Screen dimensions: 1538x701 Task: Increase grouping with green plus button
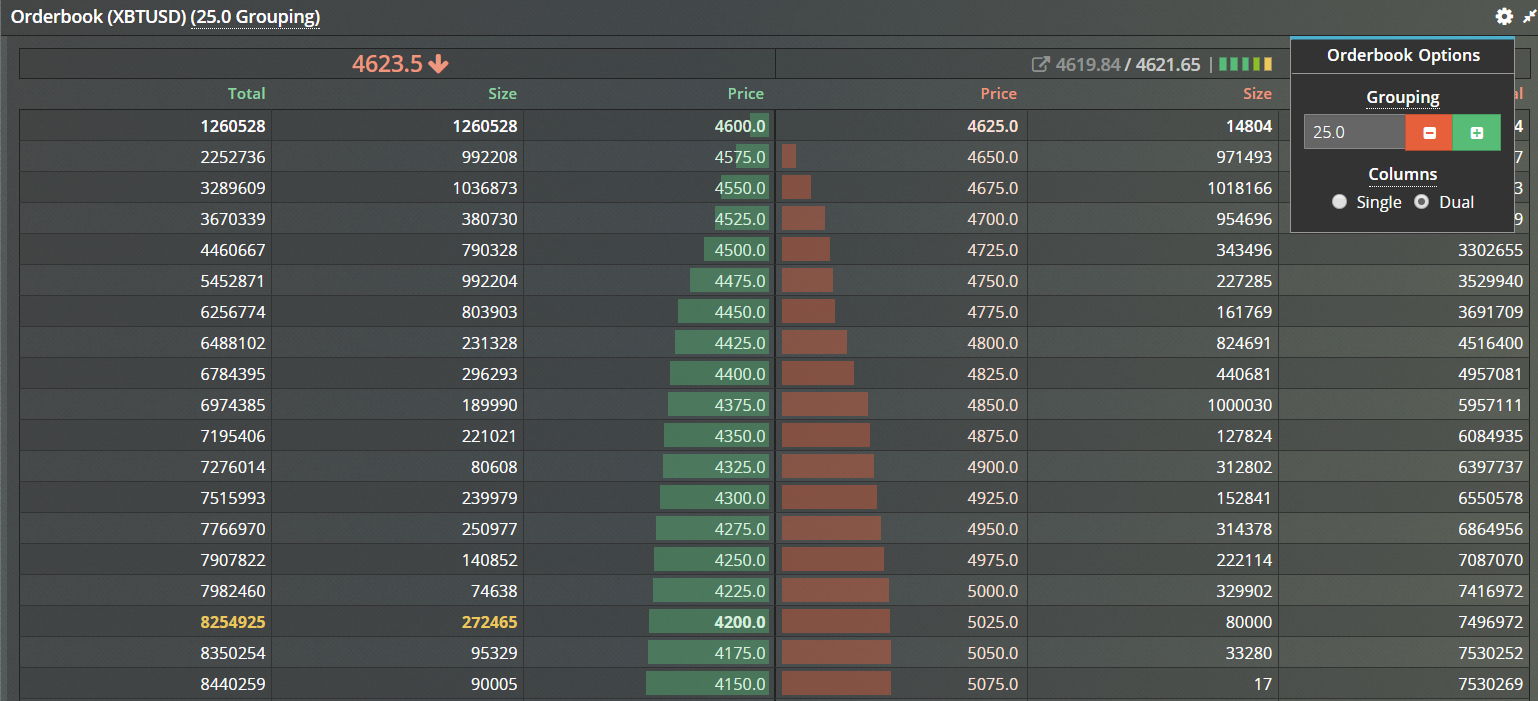1476,132
